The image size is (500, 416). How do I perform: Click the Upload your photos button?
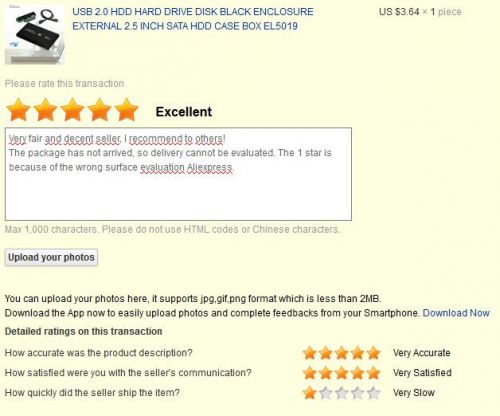coord(51,257)
